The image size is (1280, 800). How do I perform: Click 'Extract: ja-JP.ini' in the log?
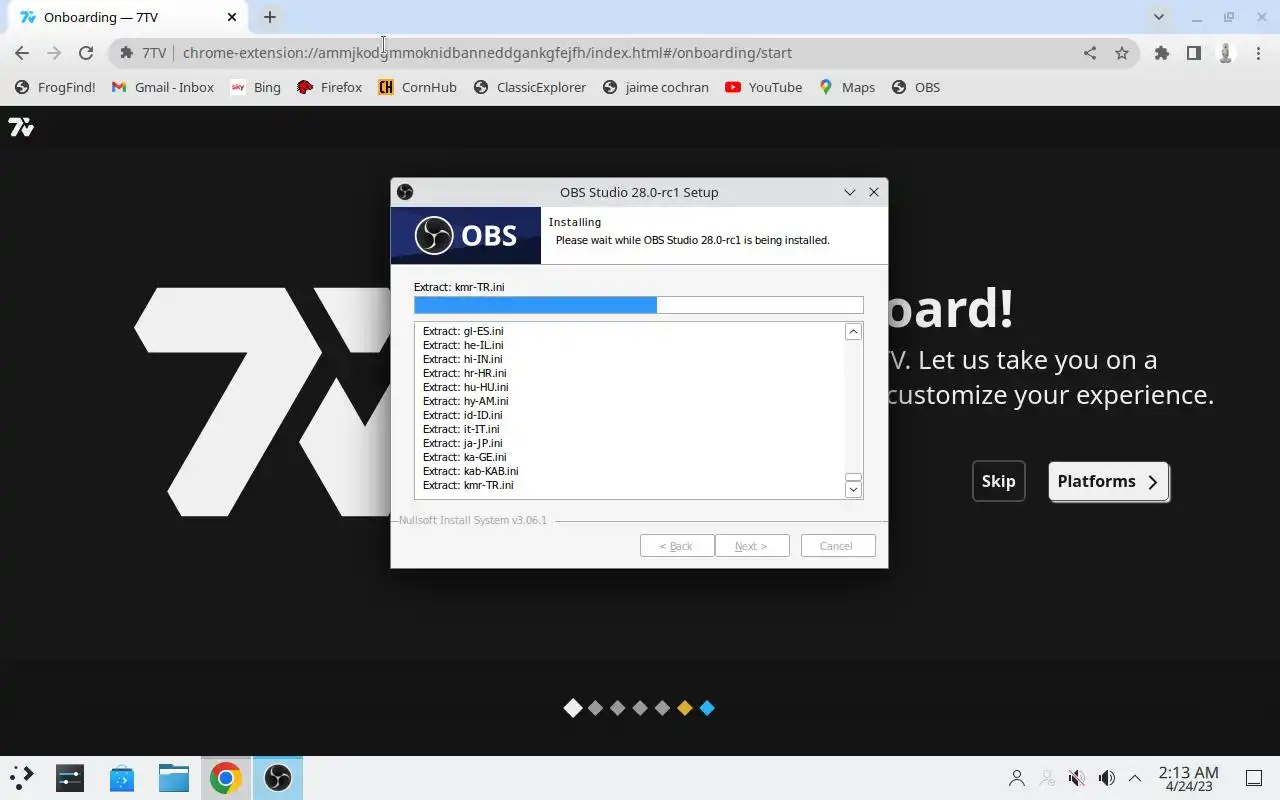(463, 443)
